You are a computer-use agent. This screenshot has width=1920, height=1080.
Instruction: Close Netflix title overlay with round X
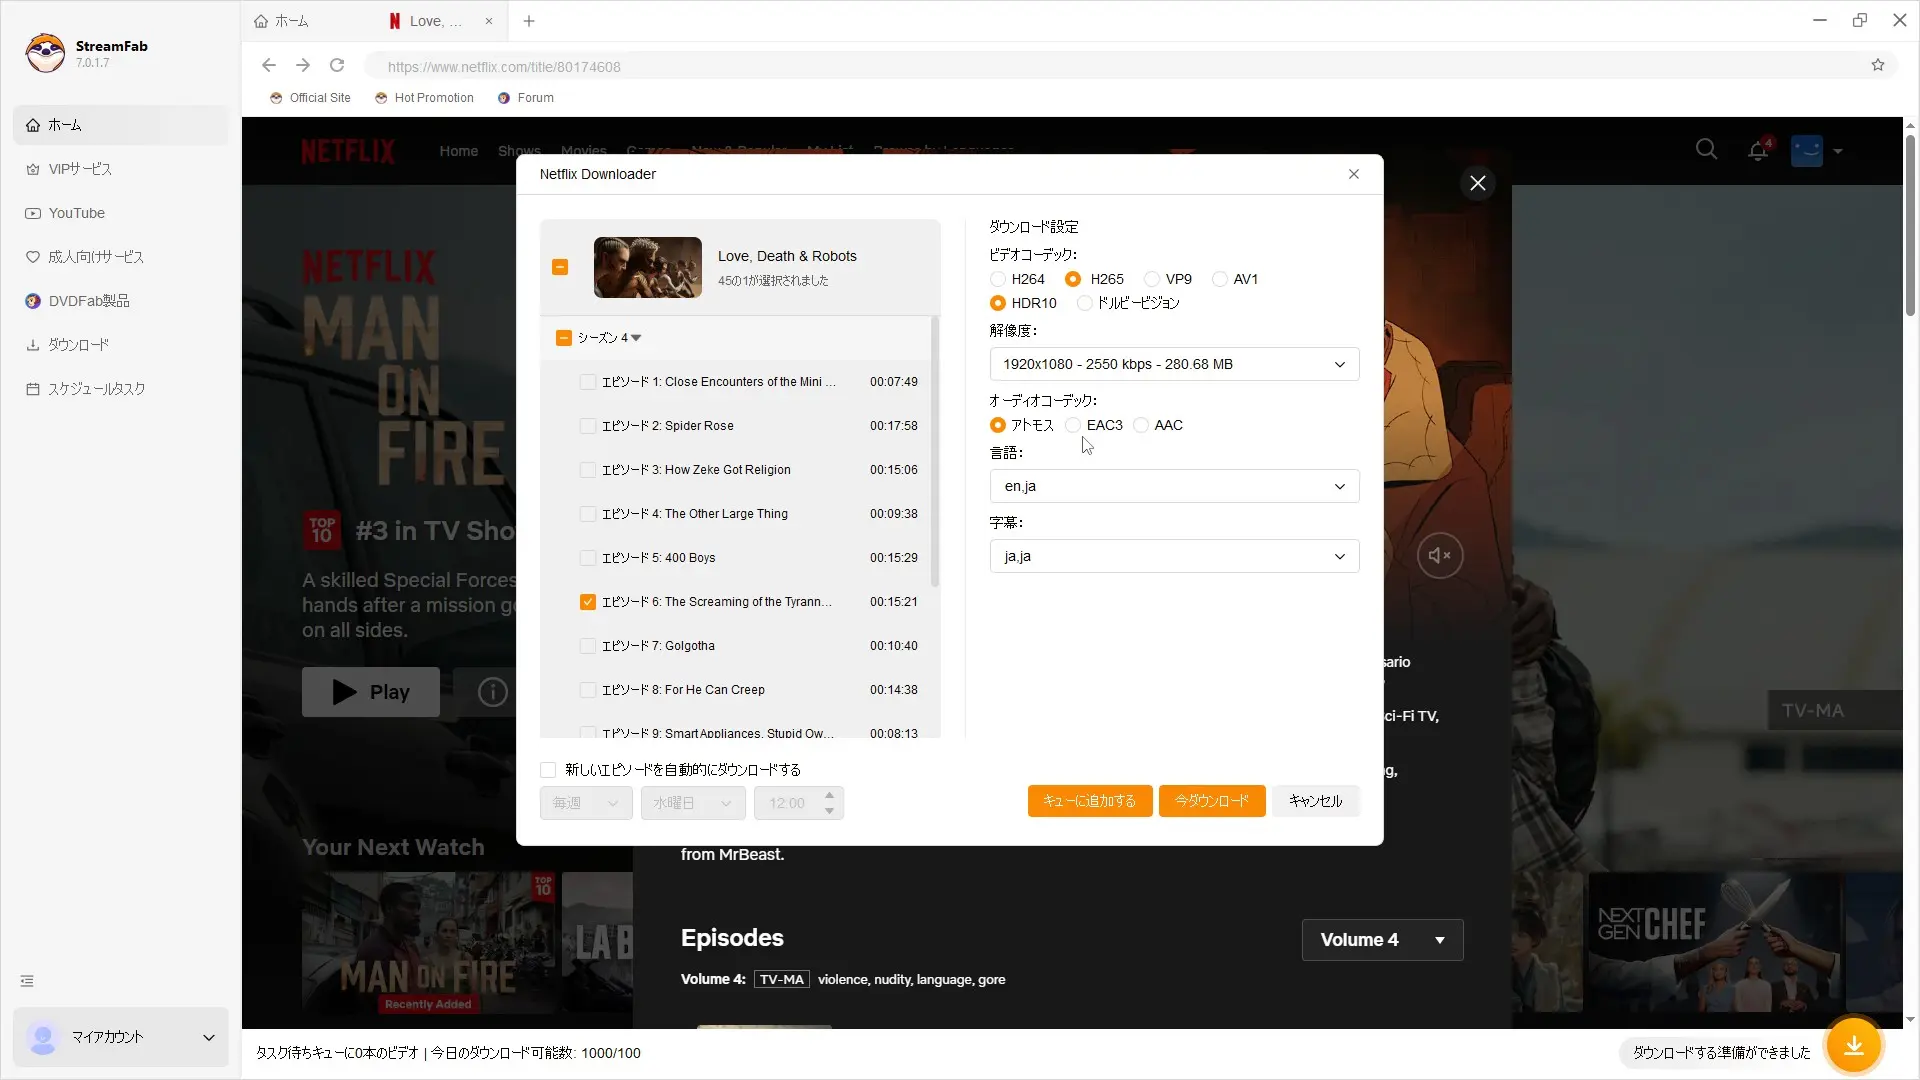pyautogui.click(x=1478, y=183)
